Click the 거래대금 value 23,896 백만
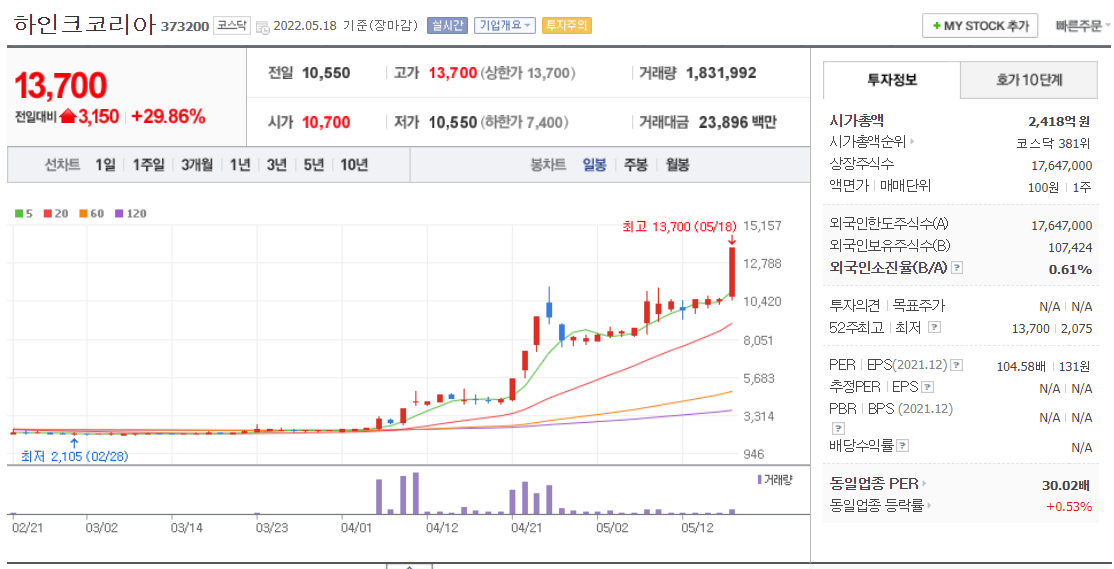Viewport: 1114px width, 569px height. point(737,122)
